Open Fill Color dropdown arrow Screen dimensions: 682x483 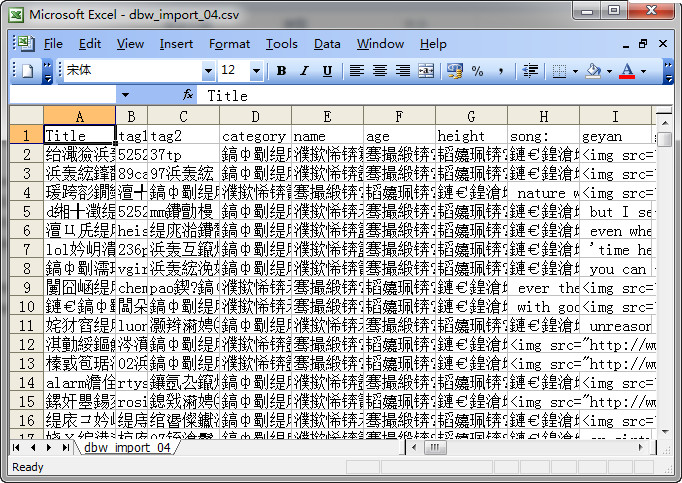[x=609, y=71]
